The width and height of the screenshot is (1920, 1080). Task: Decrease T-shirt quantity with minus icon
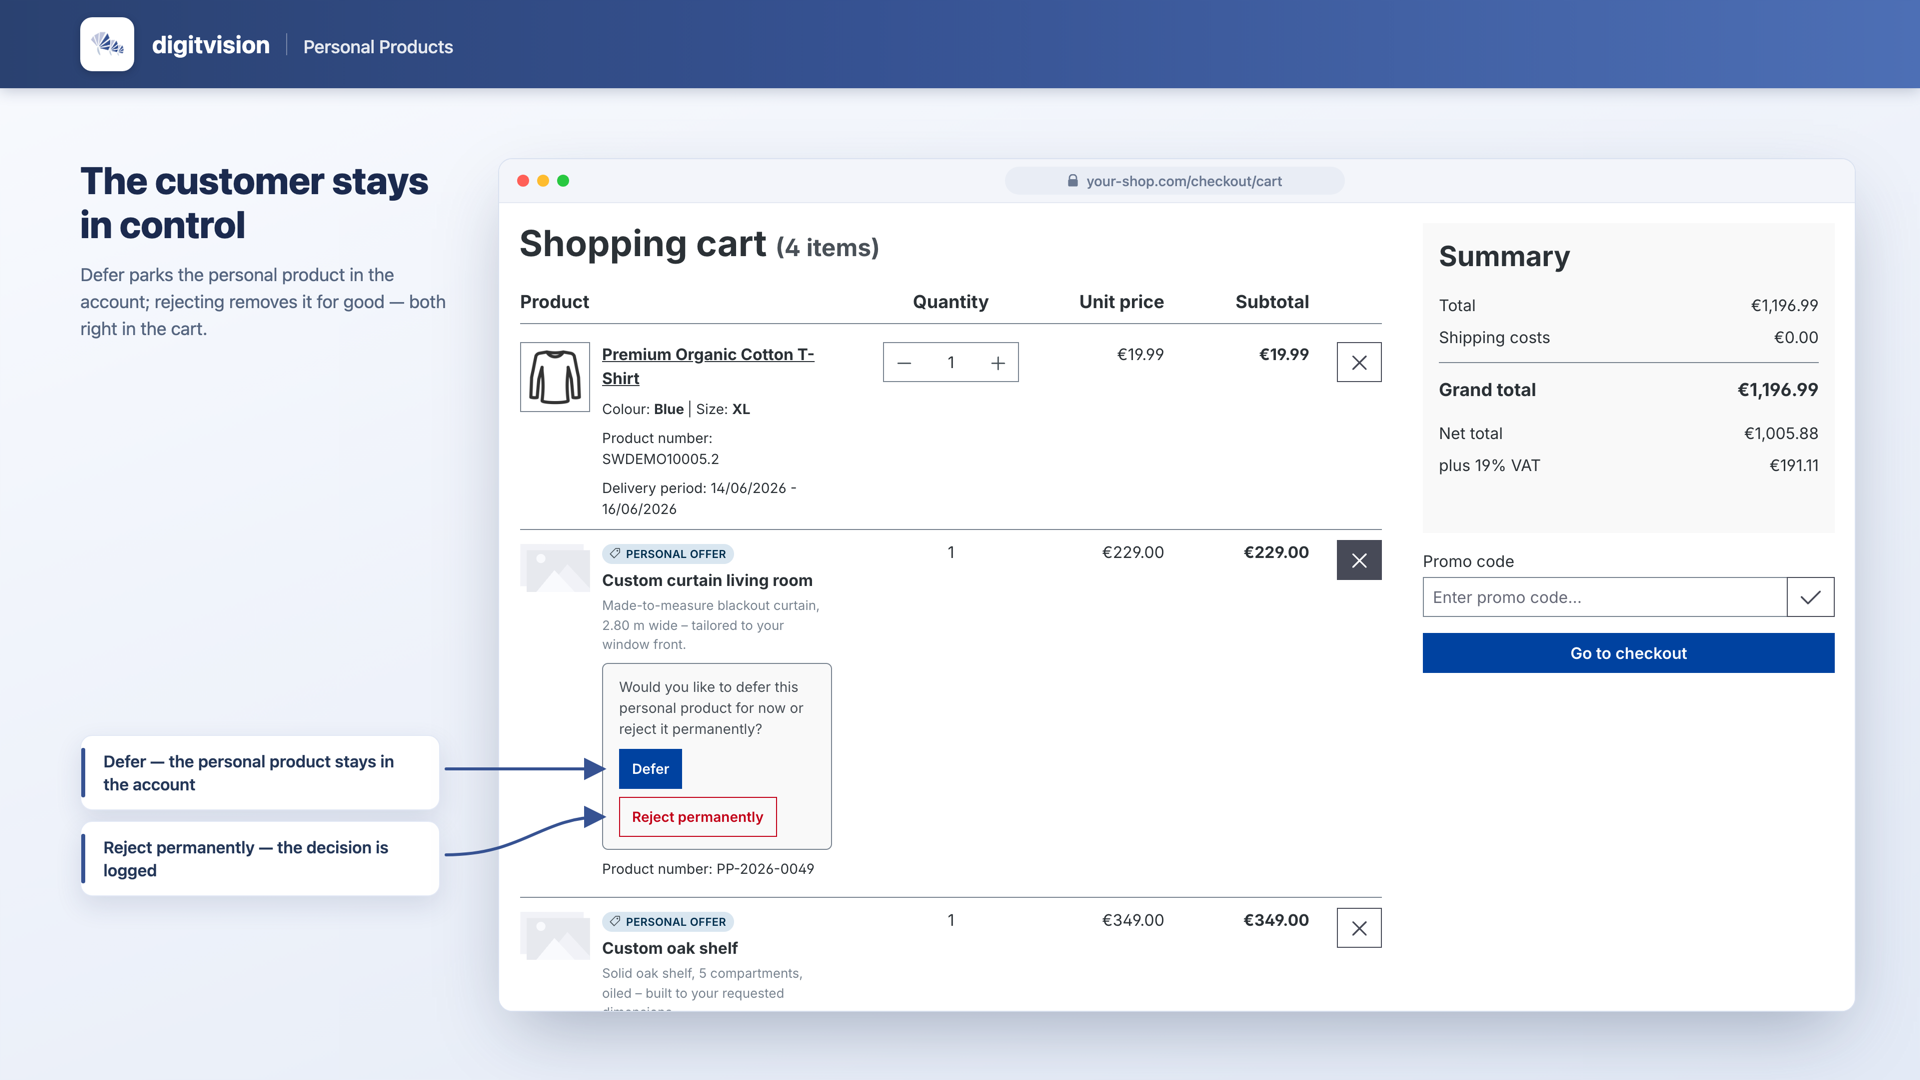coord(904,363)
